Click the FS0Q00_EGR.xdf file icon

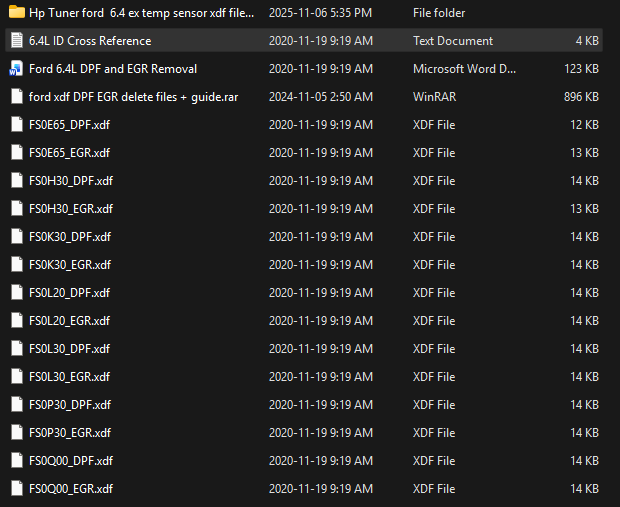[16, 489]
